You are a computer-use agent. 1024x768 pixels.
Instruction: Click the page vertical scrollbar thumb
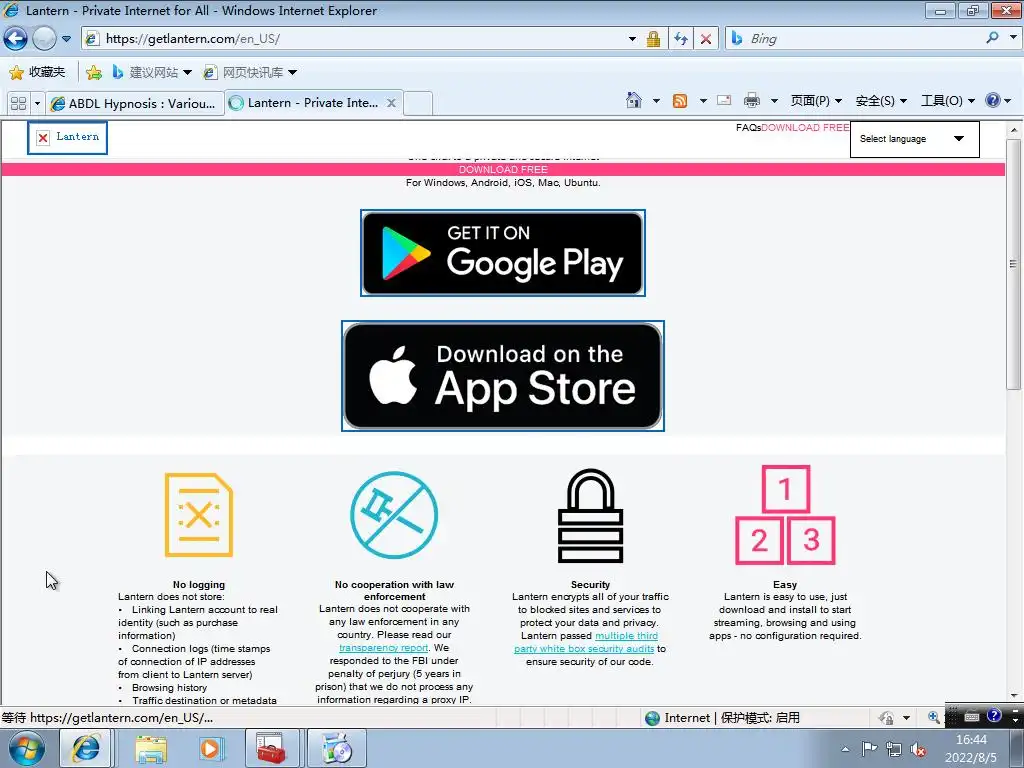1013,264
